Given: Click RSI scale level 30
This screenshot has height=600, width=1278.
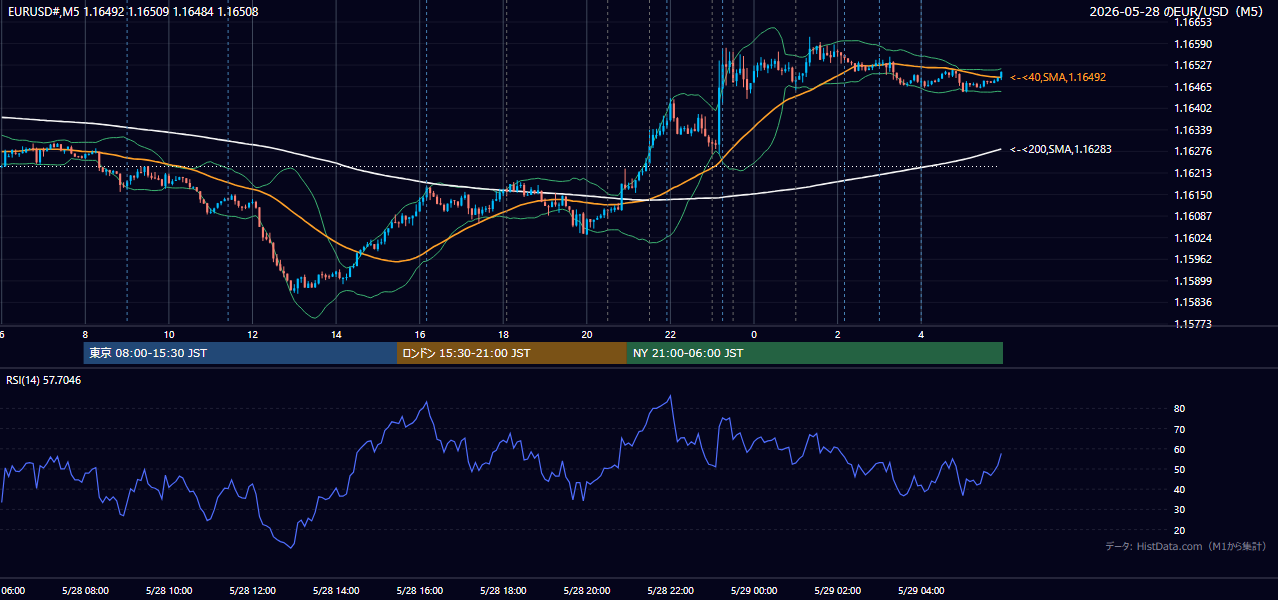Looking at the screenshot, I should [x=1179, y=510].
